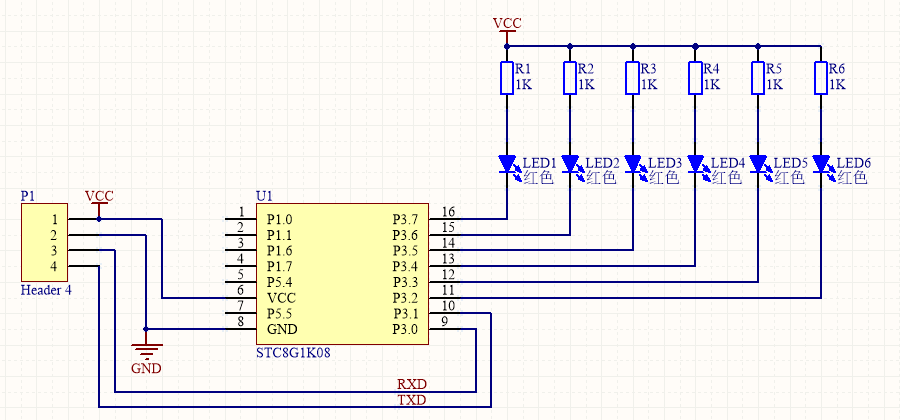The width and height of the screenshot is (900, 420).
Task: Click the TXD net label
Action: 413,400
